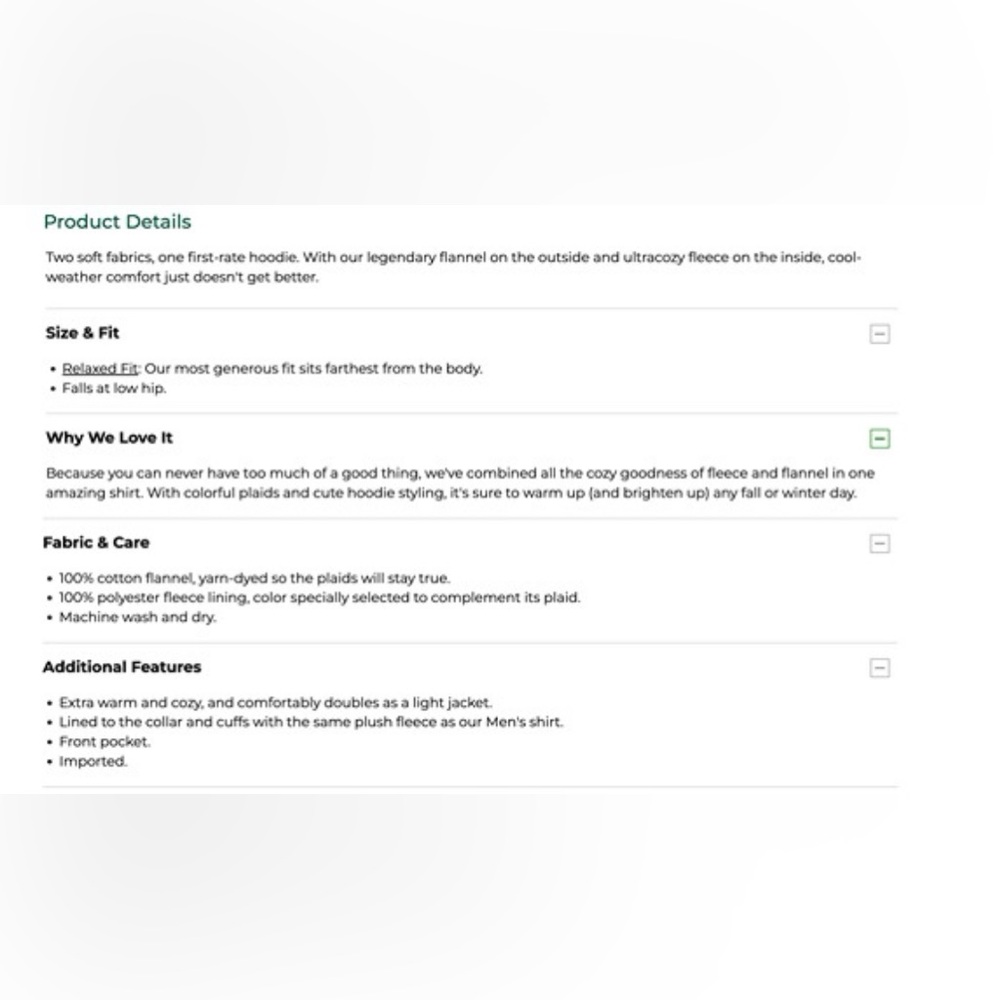Click the 'Machine wash and dry' bullet
Screen dimensions: 1000x1000
coord(137,617)
